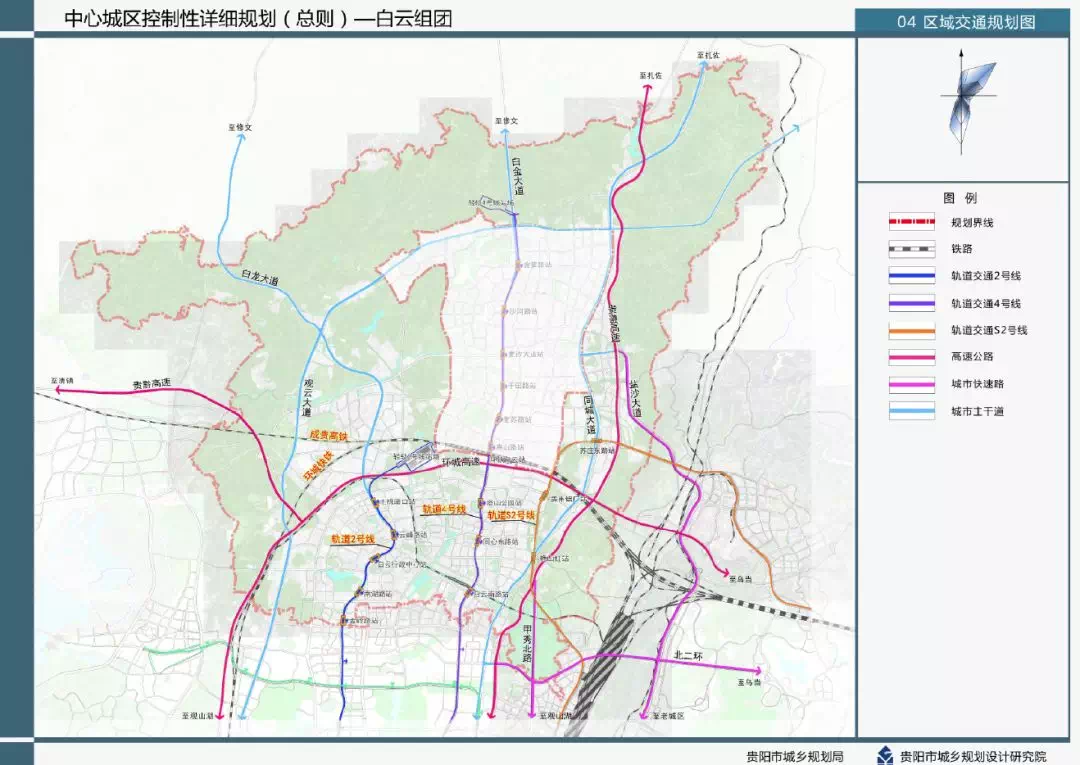This screenshot has height=765, width=1080.
Task: Select the 白云南路站 station marker on Line 4
Action: 470,593
